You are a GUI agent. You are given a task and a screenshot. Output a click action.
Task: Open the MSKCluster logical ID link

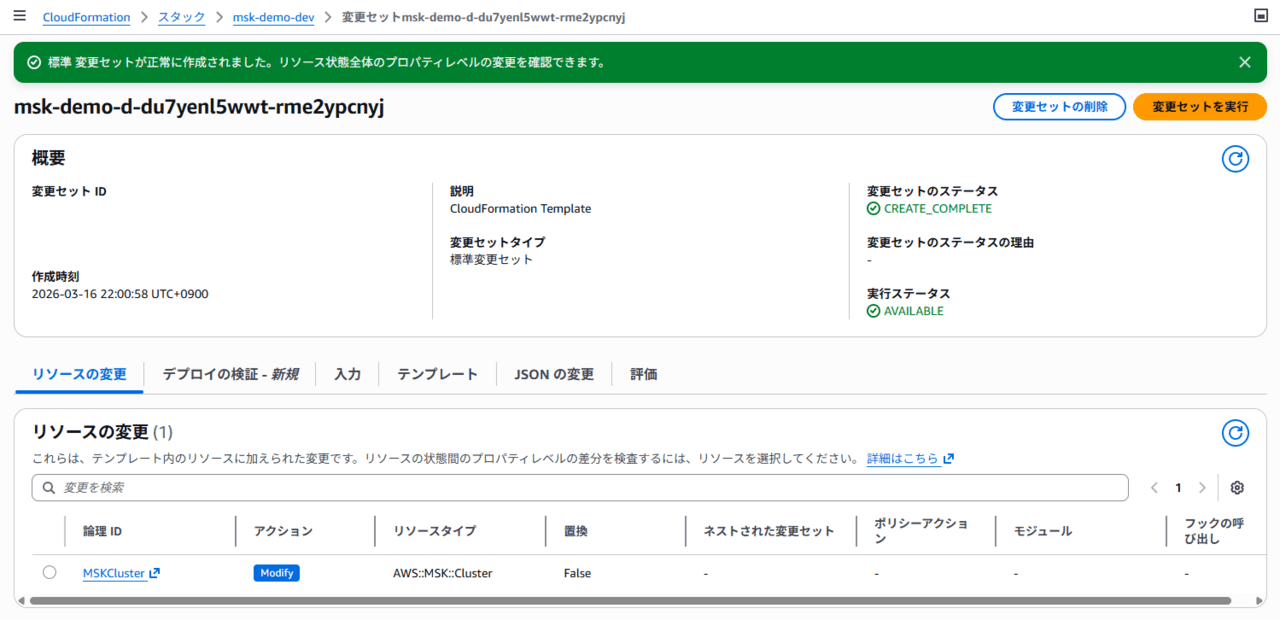pyautogui.click(x=114, y=574)
